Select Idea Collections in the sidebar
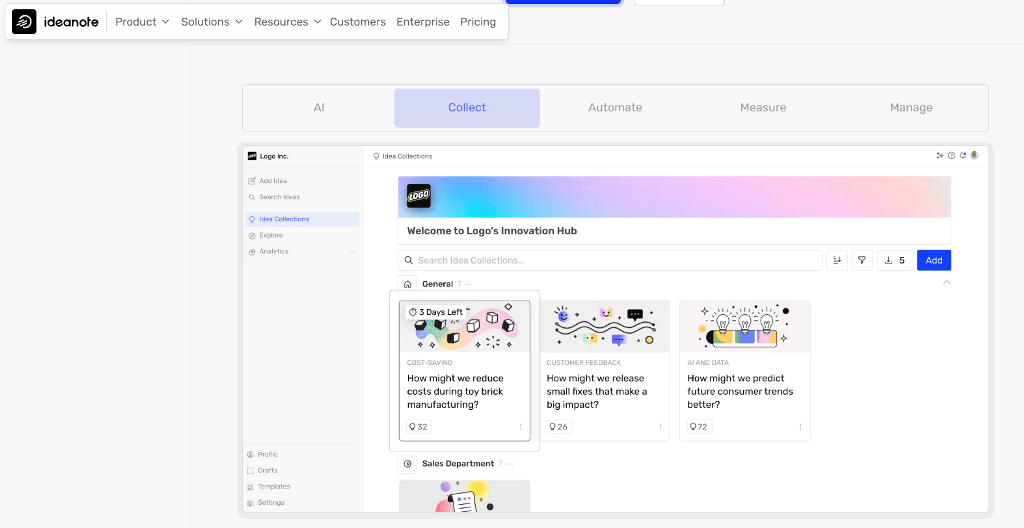The height and width of the screenshot is (528, 1024). 302,220
